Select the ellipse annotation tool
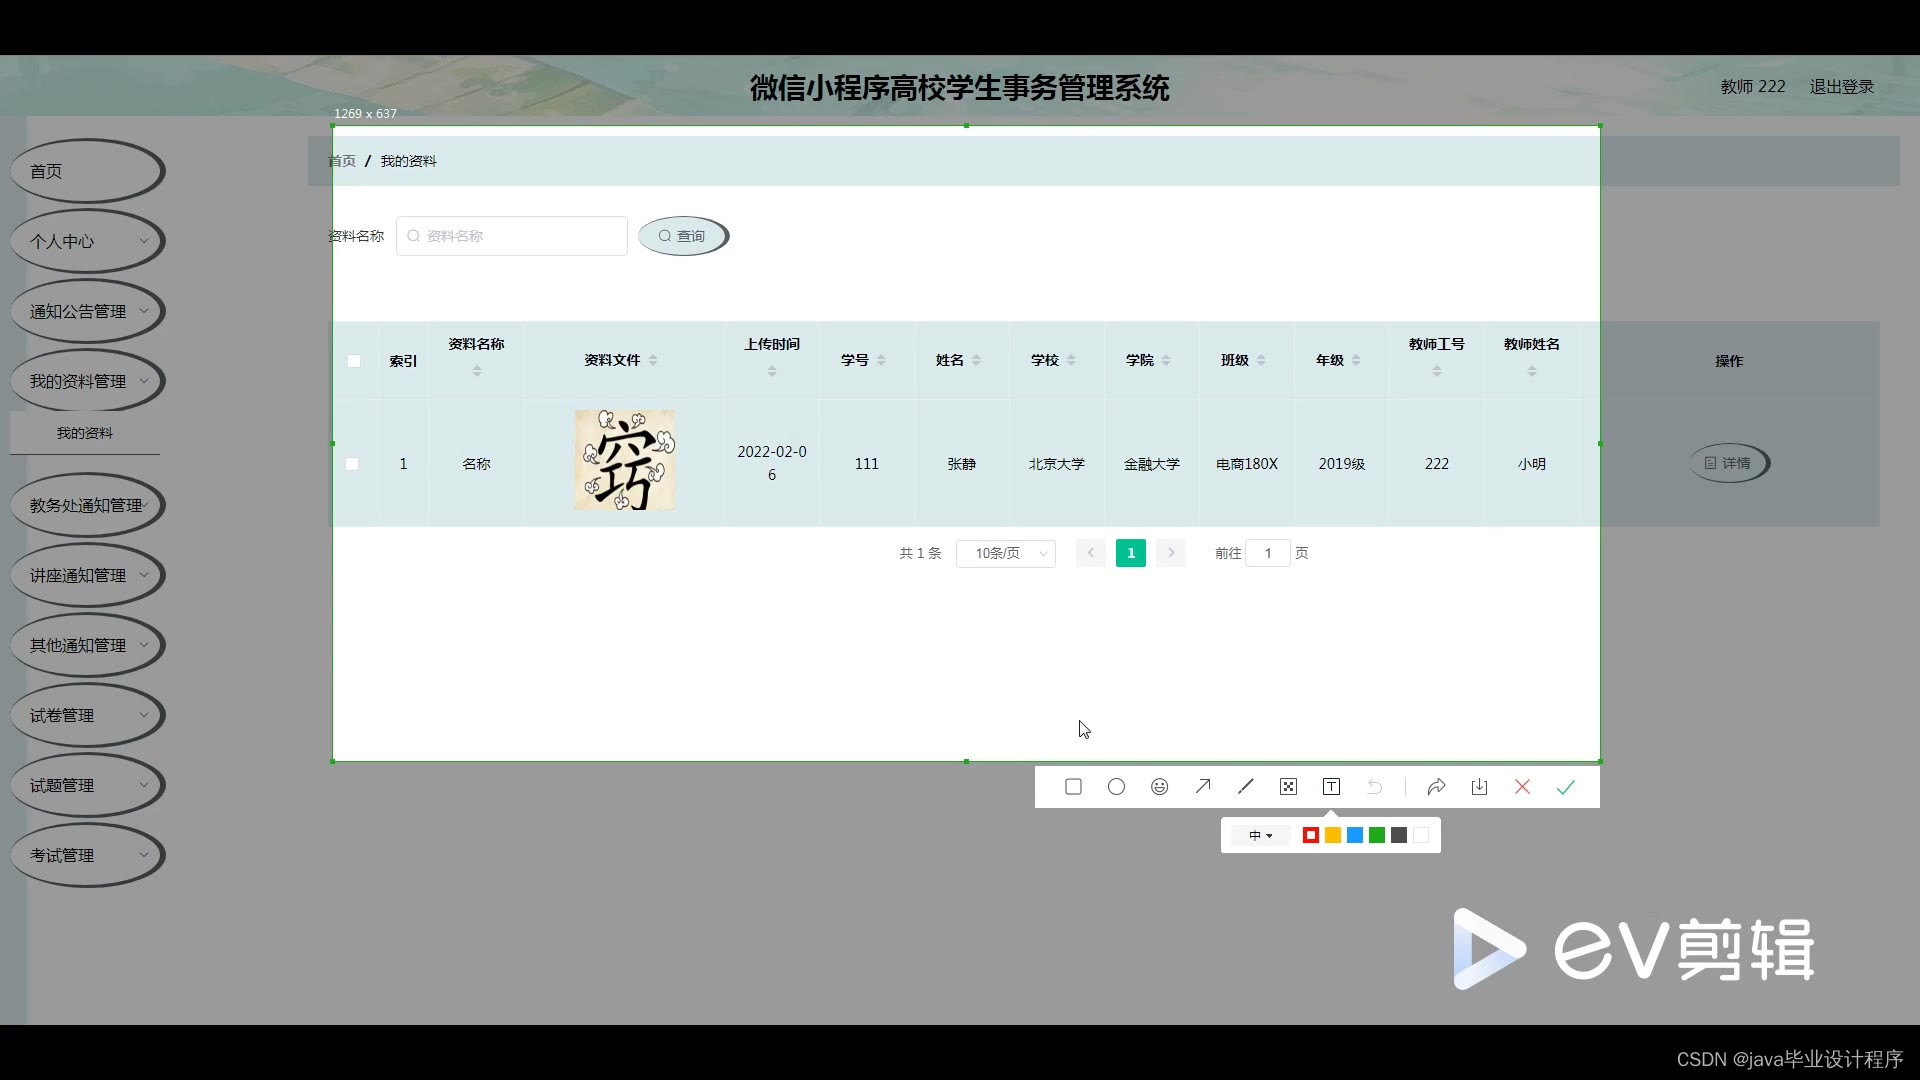 point(1117,787)
